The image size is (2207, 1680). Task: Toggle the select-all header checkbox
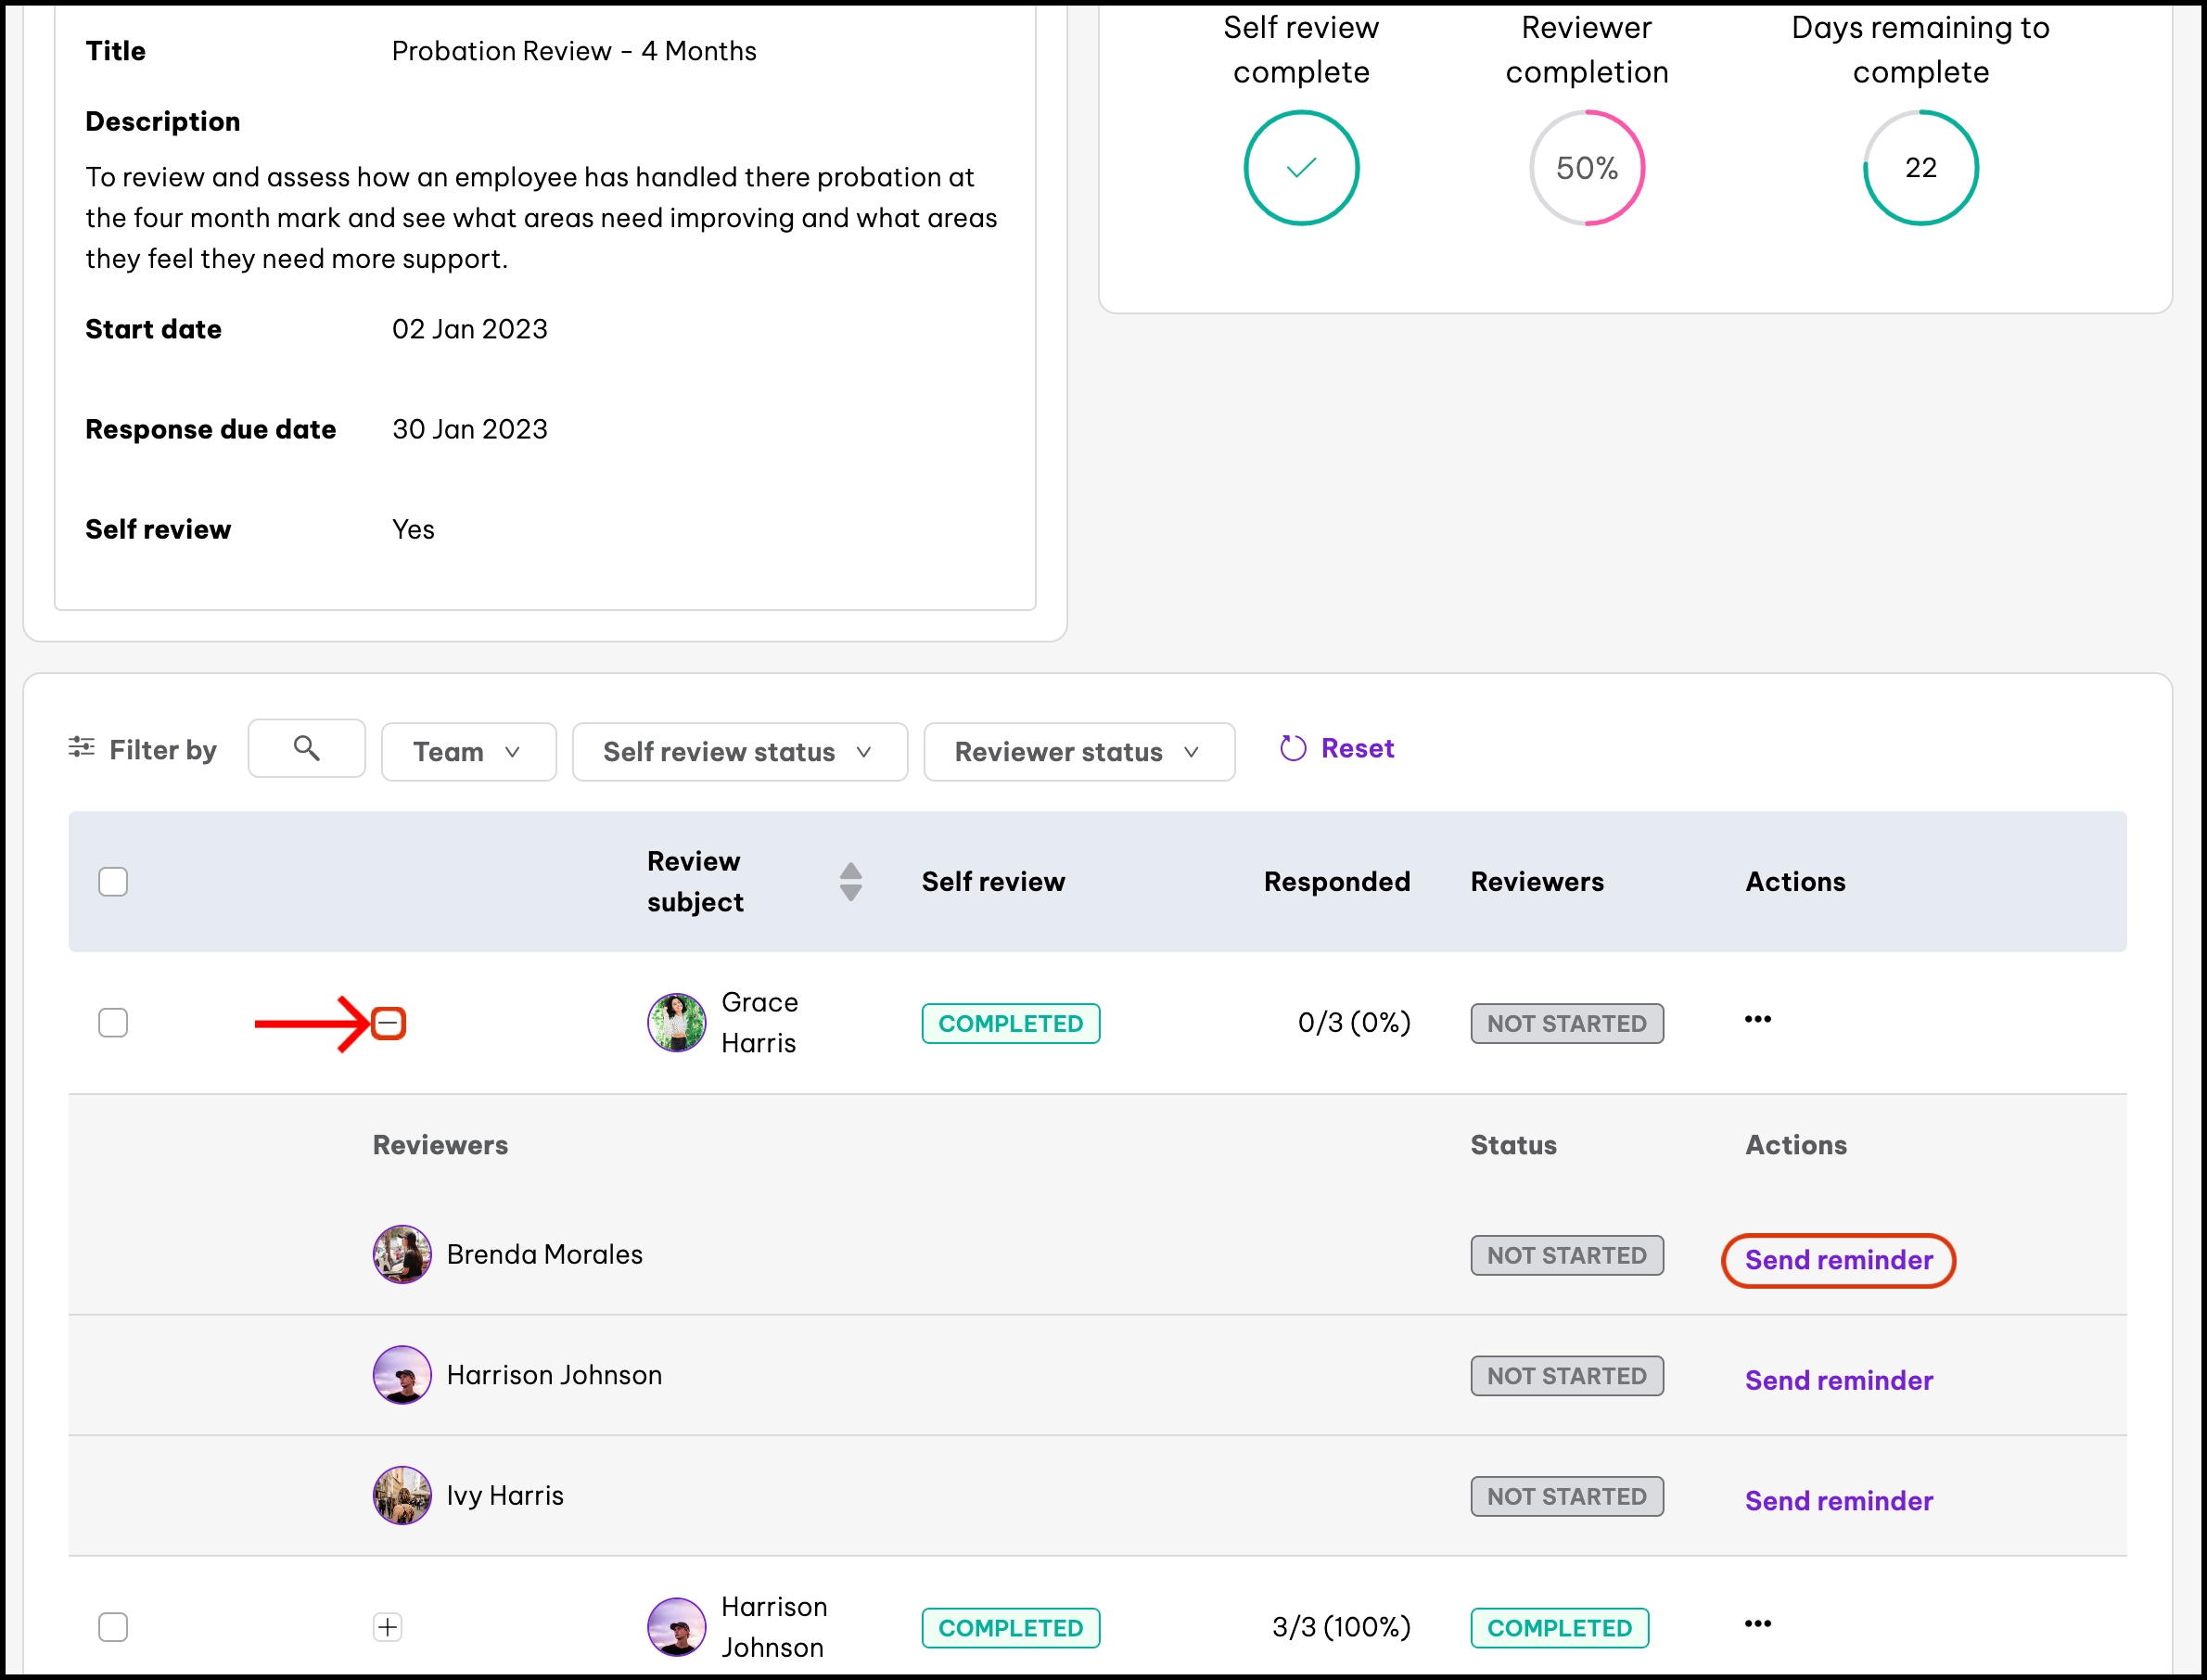click(x=113, y=882)
